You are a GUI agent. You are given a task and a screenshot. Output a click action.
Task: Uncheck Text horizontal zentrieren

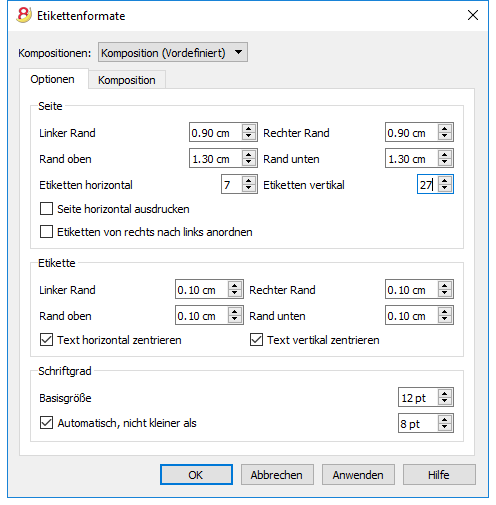(46, 340)
